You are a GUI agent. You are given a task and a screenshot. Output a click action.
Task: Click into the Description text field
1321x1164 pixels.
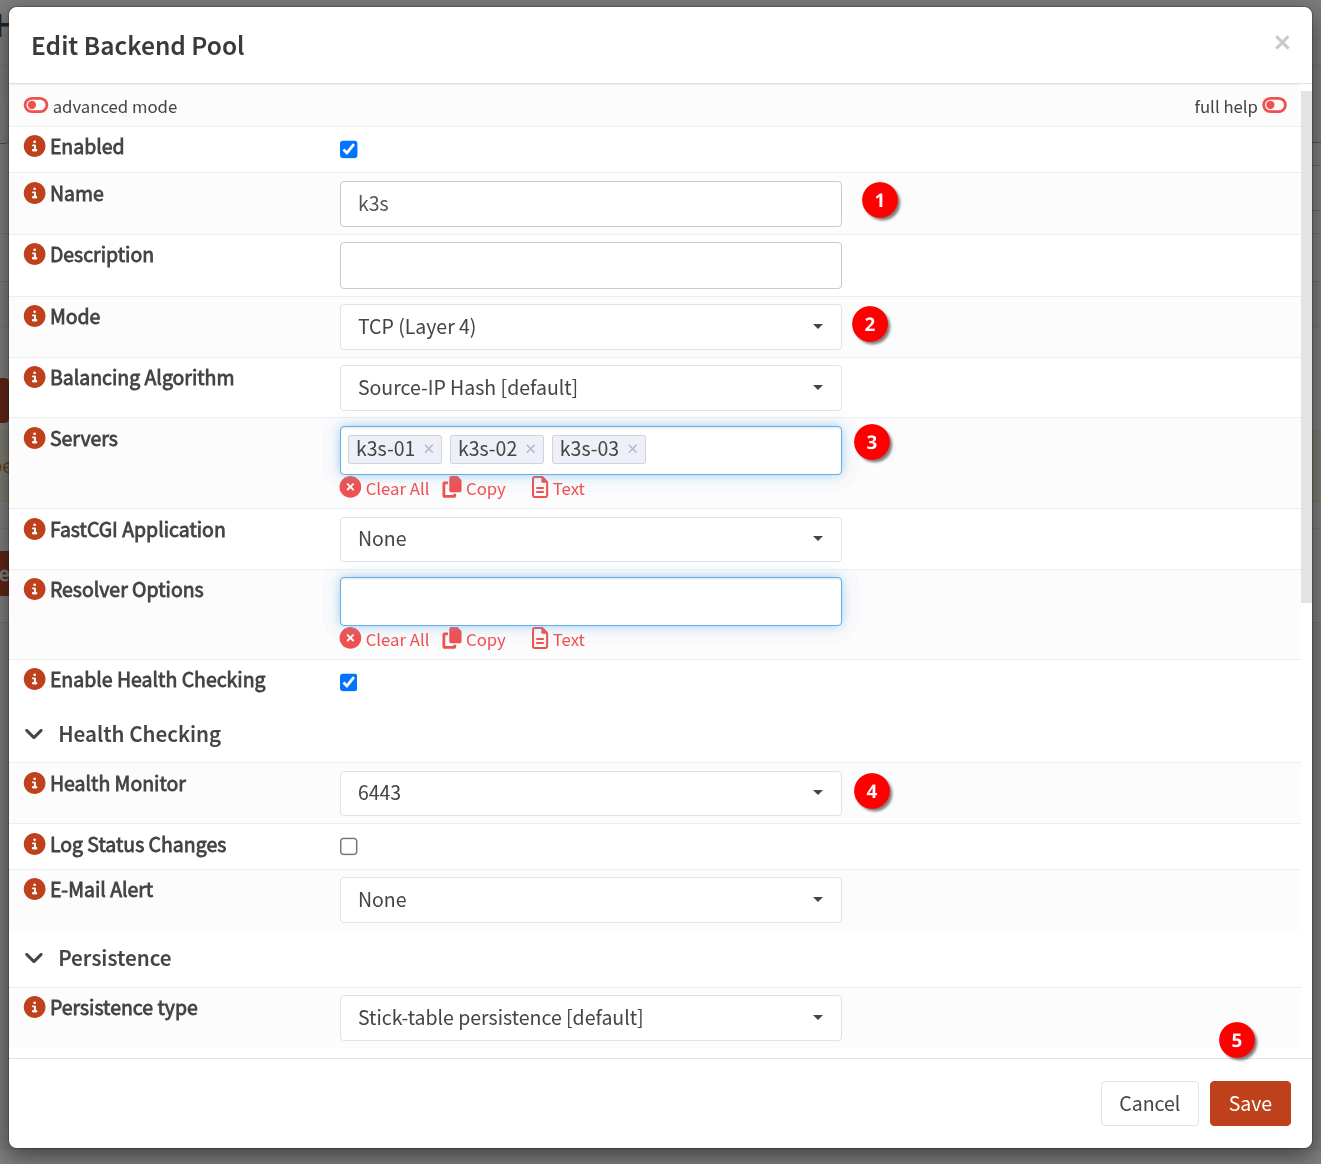pyautogui.click(x=590, y=265)
